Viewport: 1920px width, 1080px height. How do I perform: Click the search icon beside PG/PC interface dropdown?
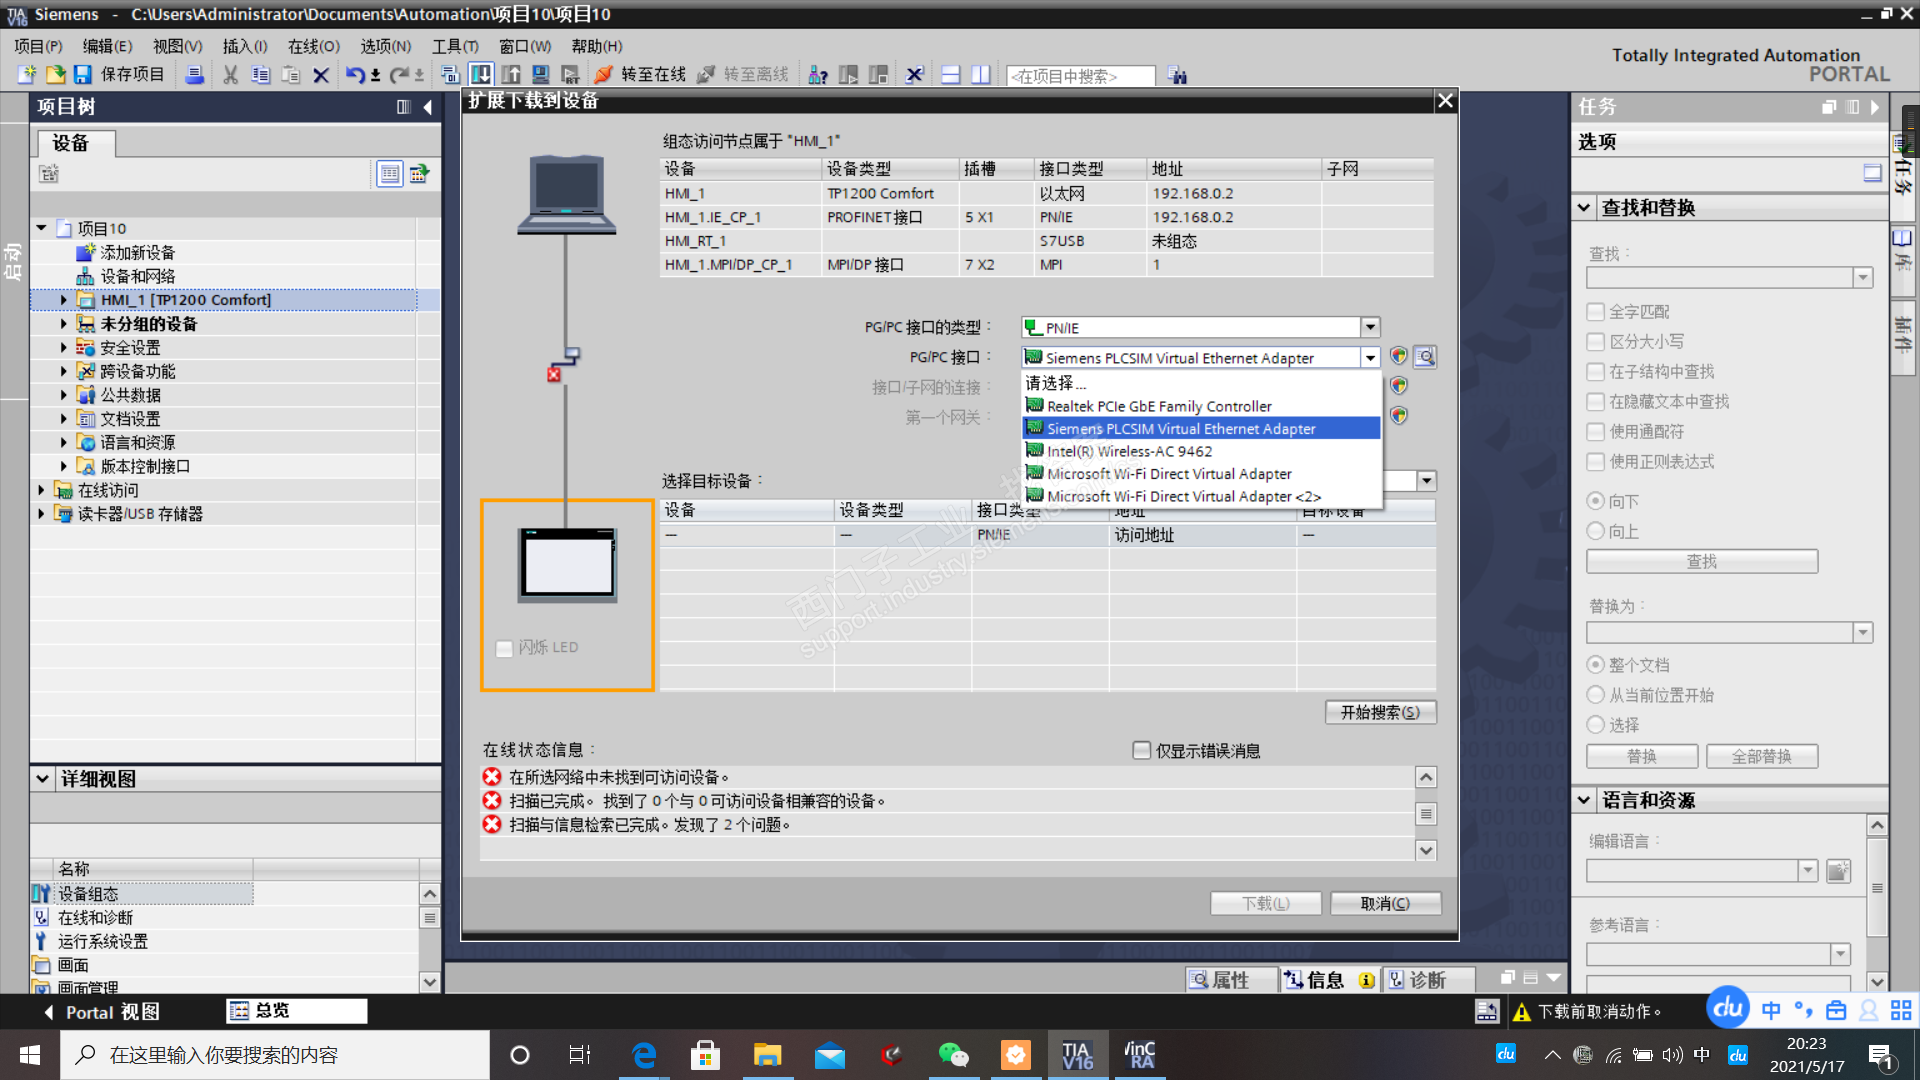[x=1426, y=357]
